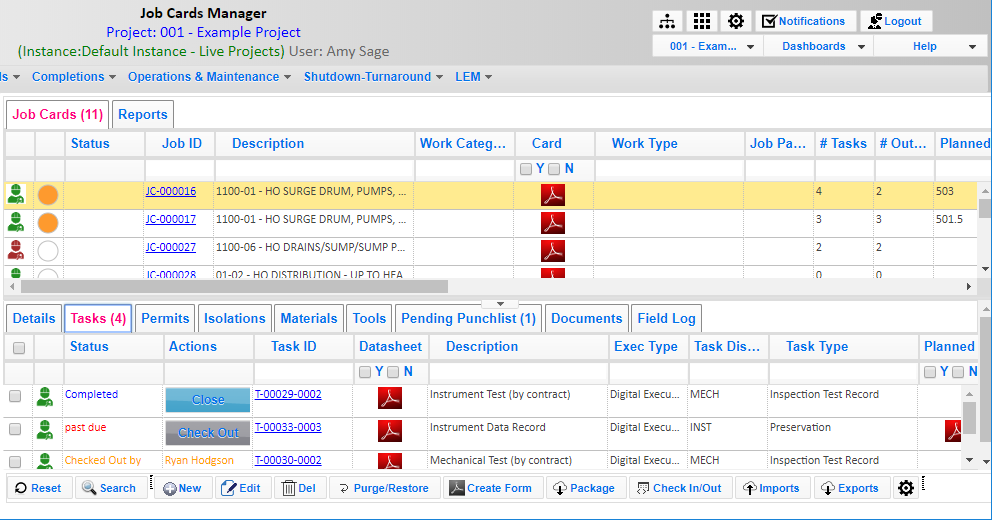992x520 pixels.
Task: Open Details tab
Action: click(x=34, y=318)
